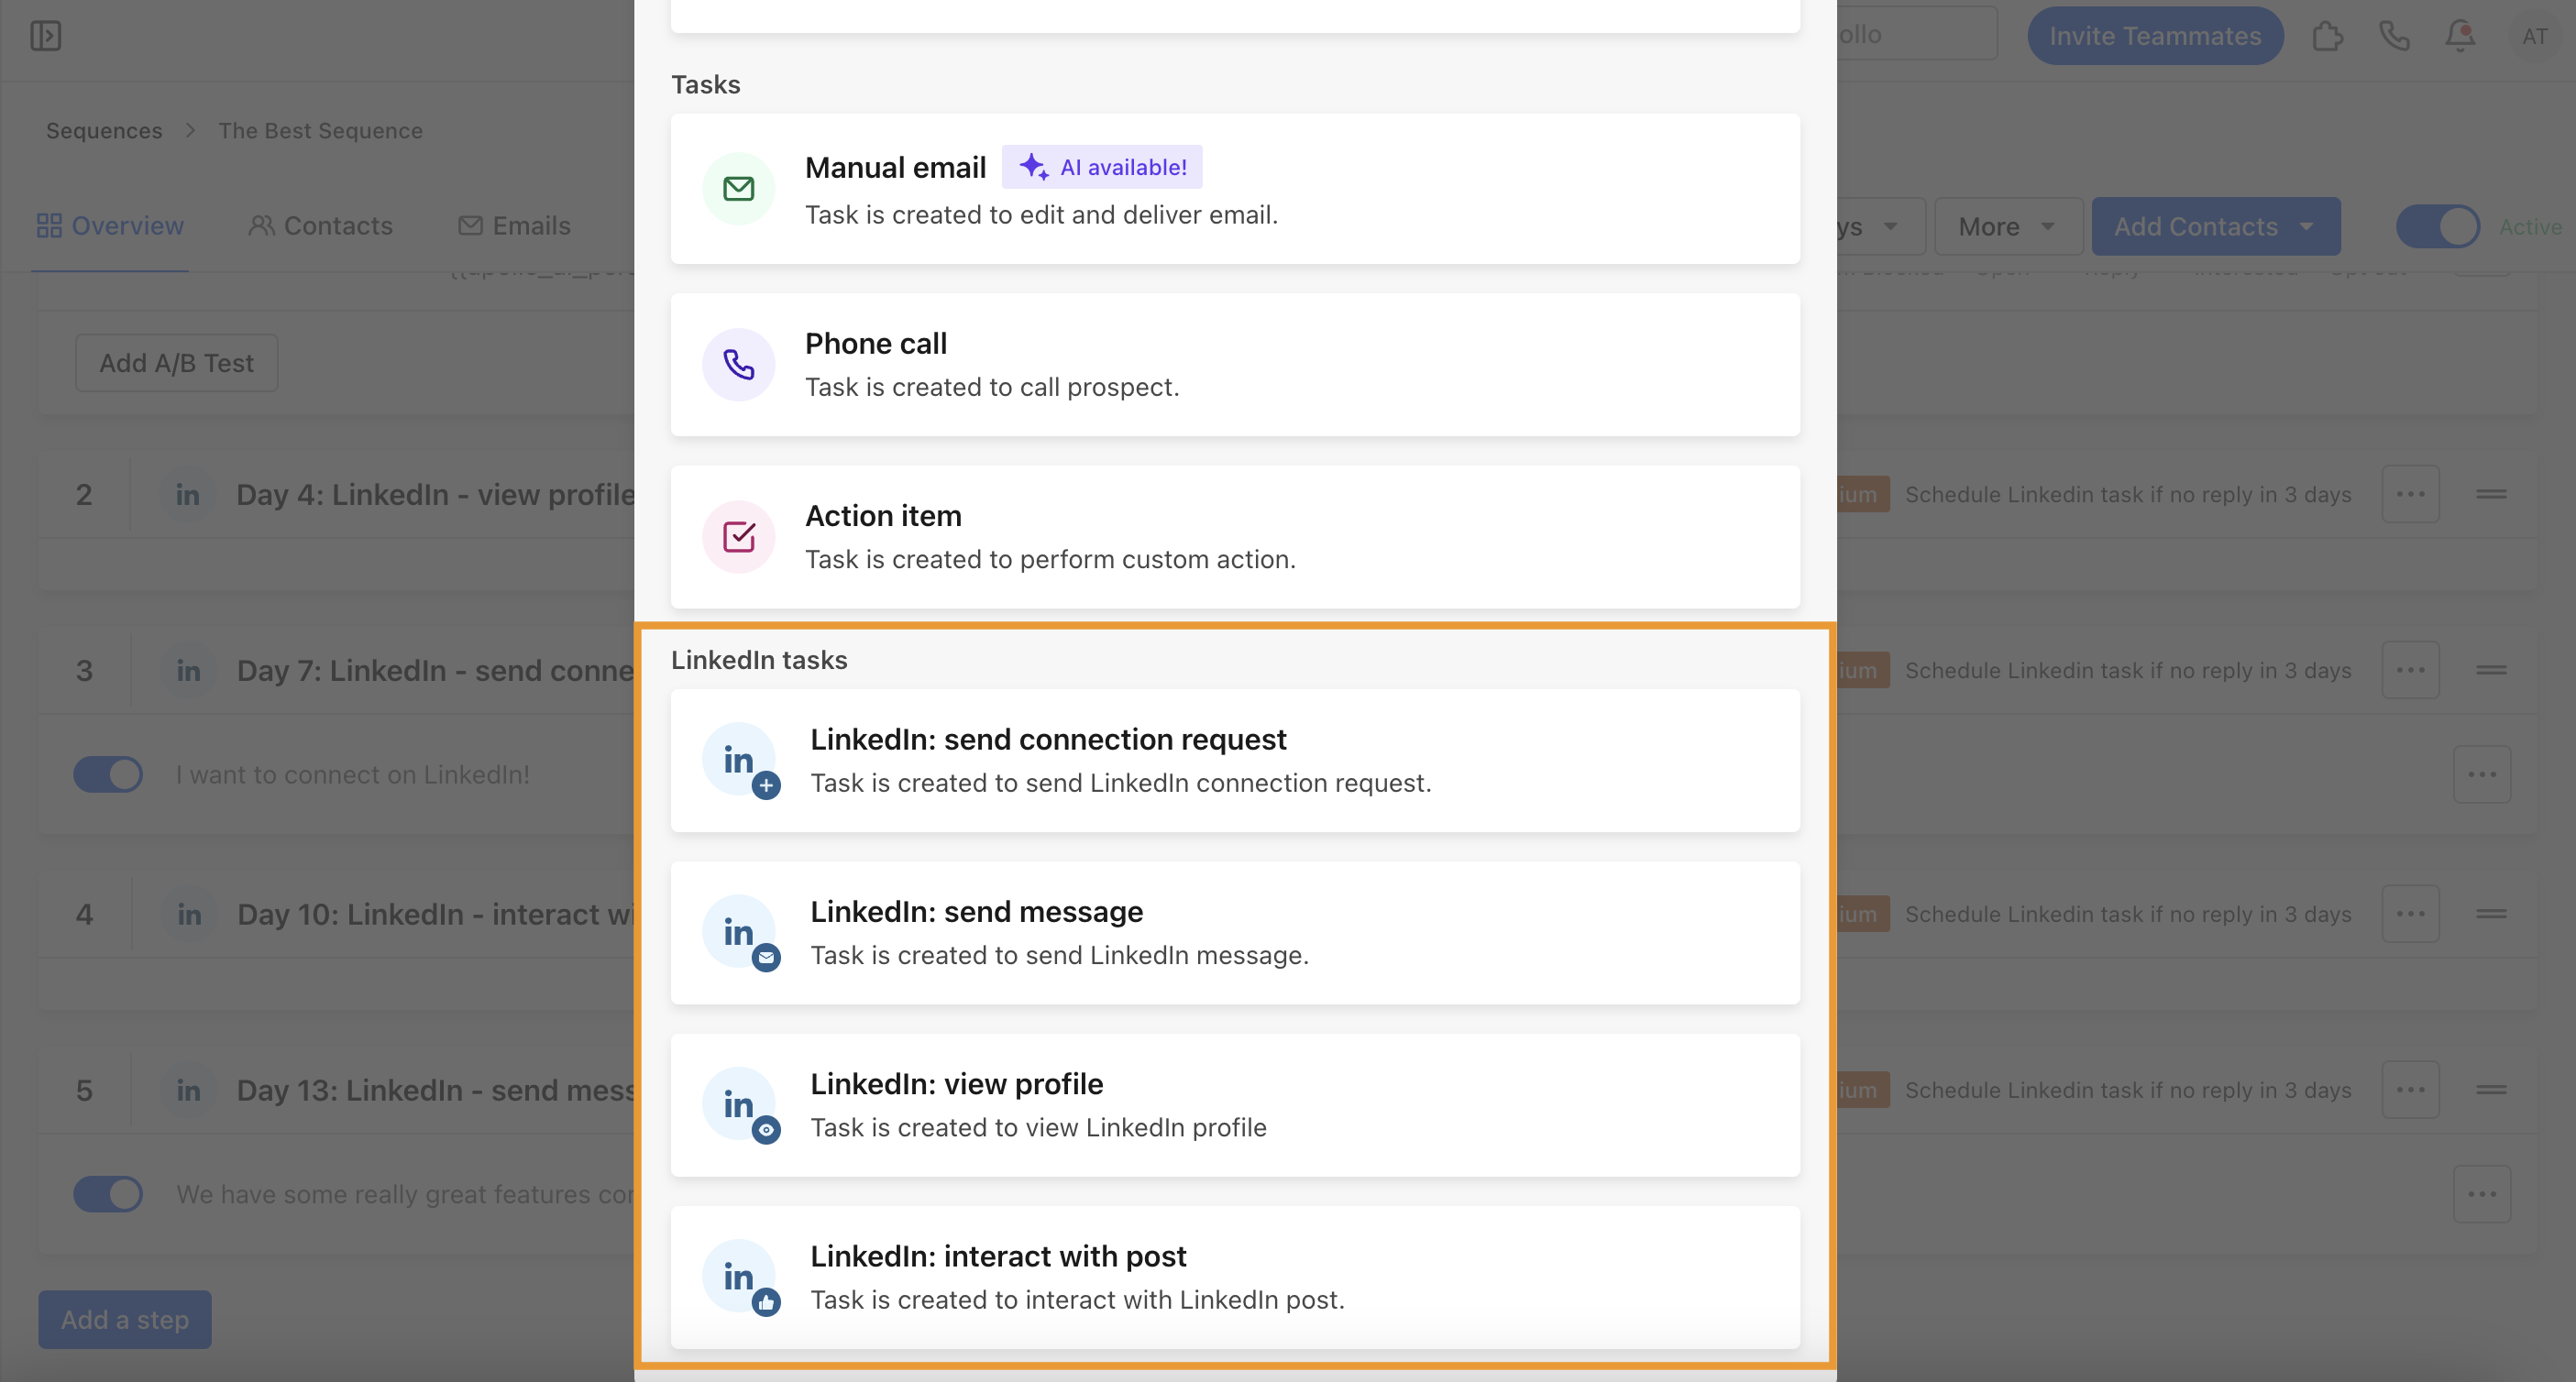Screen dimensions: 2576x1382
Task: Open the three-dot menu beside the connect message
Action: tap(2482, 774)
